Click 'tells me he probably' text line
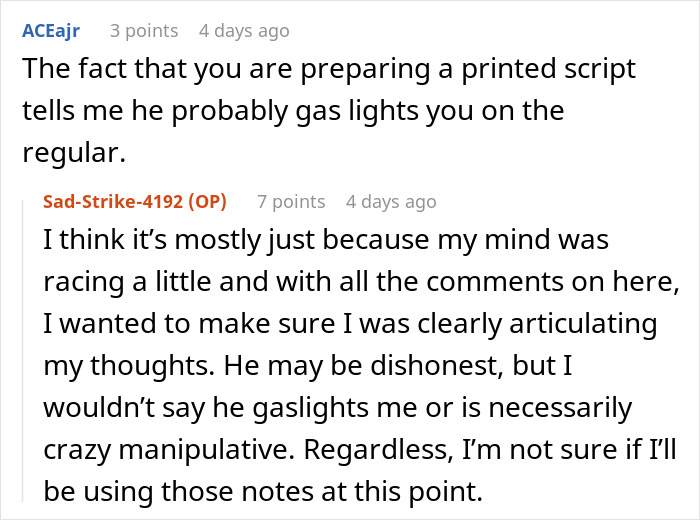Viewport: 700px width, 520px height. [155, 111]
